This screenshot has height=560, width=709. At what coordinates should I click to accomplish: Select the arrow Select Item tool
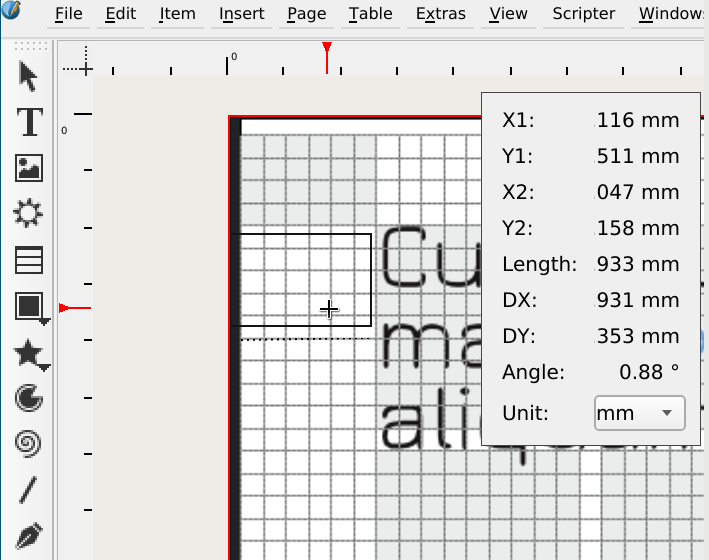(29, 76)
